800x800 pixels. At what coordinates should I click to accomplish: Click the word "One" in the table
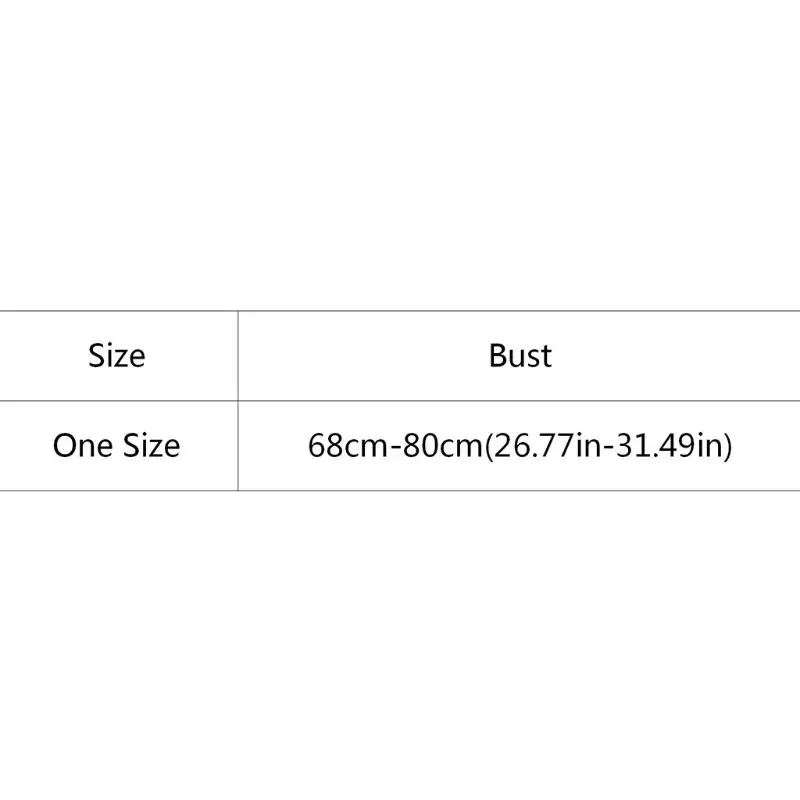(84, 445)
